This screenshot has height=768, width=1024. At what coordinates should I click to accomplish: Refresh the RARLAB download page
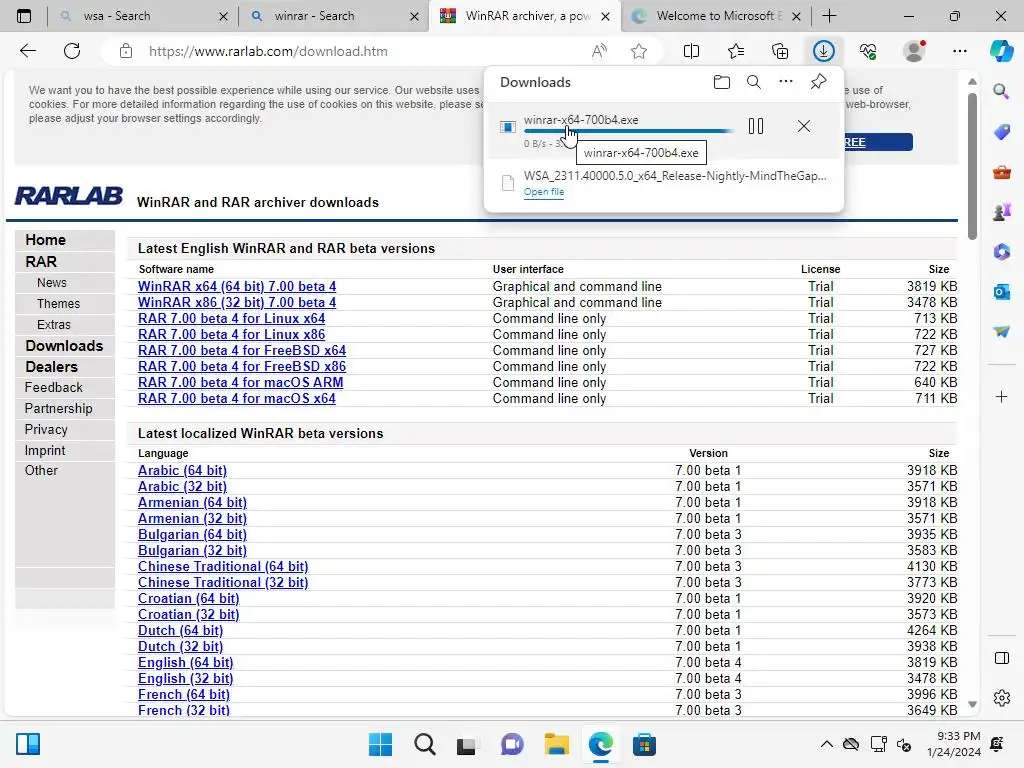pos(72,51)
